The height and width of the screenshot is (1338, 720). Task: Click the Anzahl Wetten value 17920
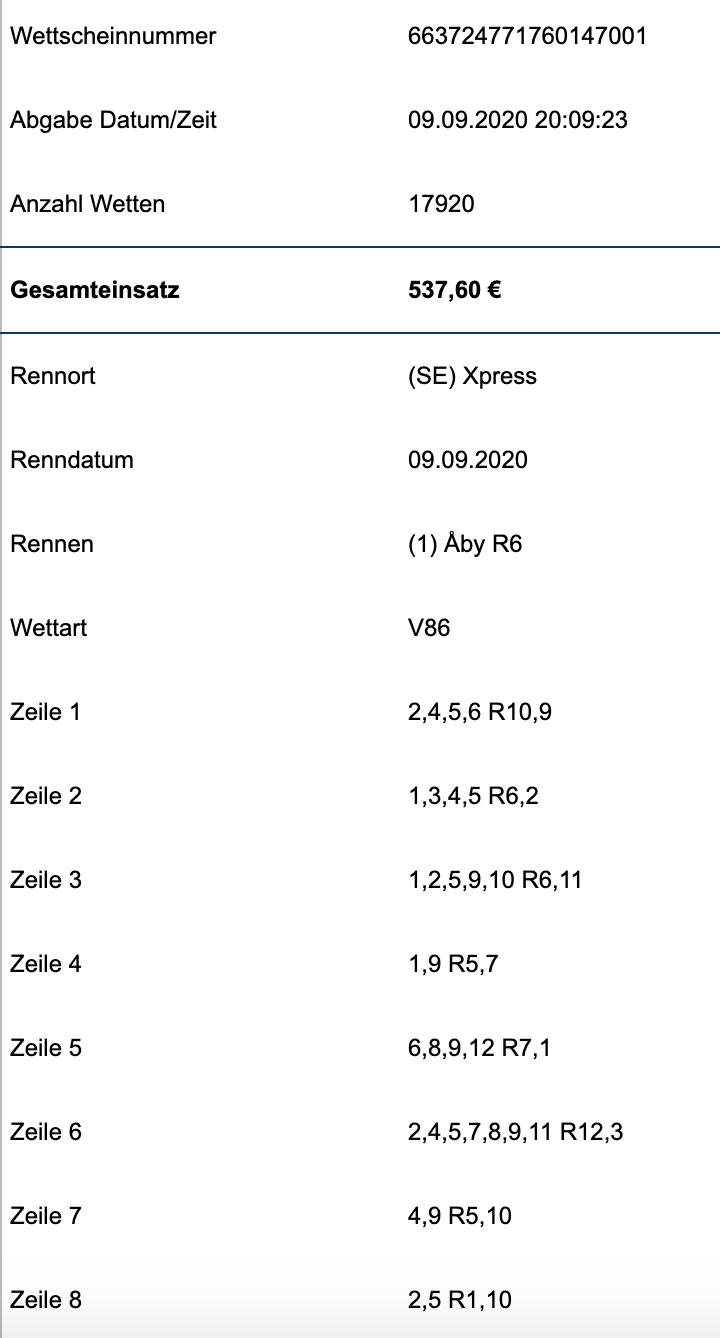[442, 204]
